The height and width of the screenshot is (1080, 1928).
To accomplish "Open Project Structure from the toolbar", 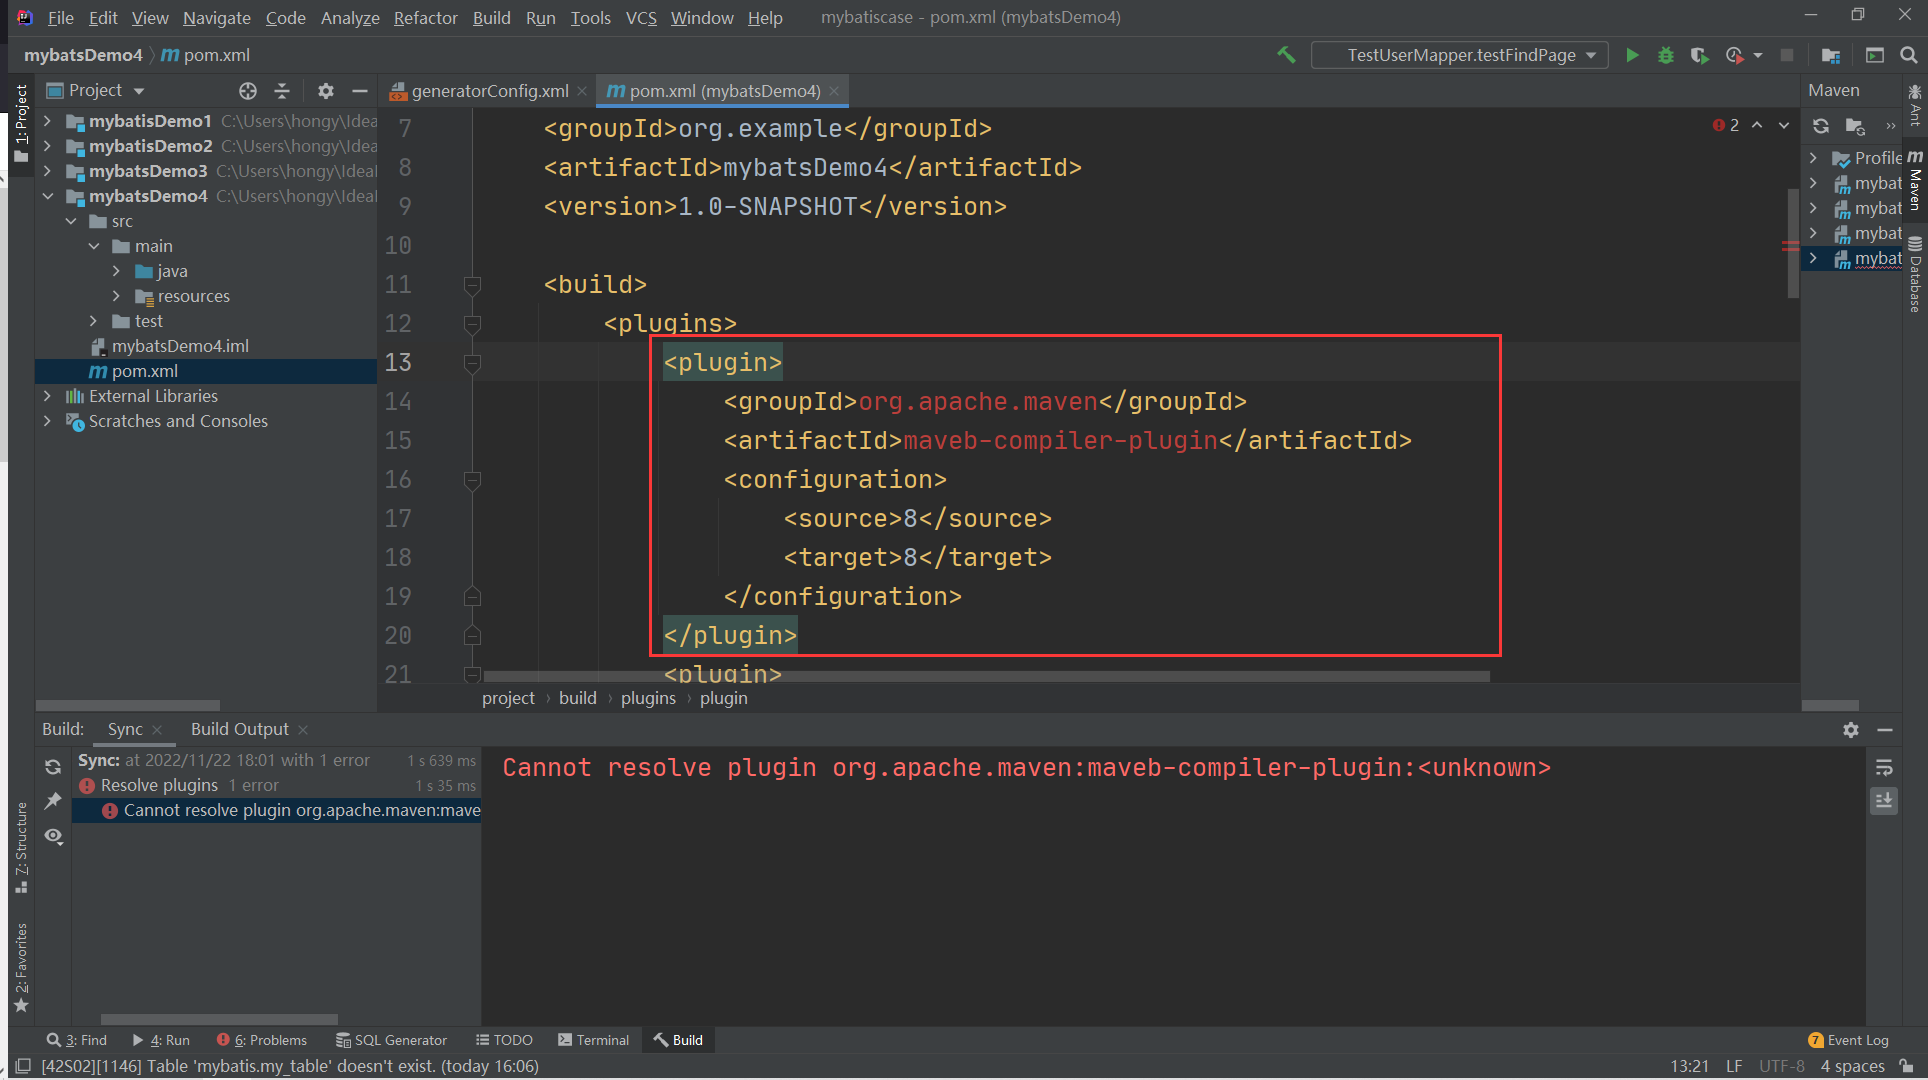I will click(x=1831, y=55).
